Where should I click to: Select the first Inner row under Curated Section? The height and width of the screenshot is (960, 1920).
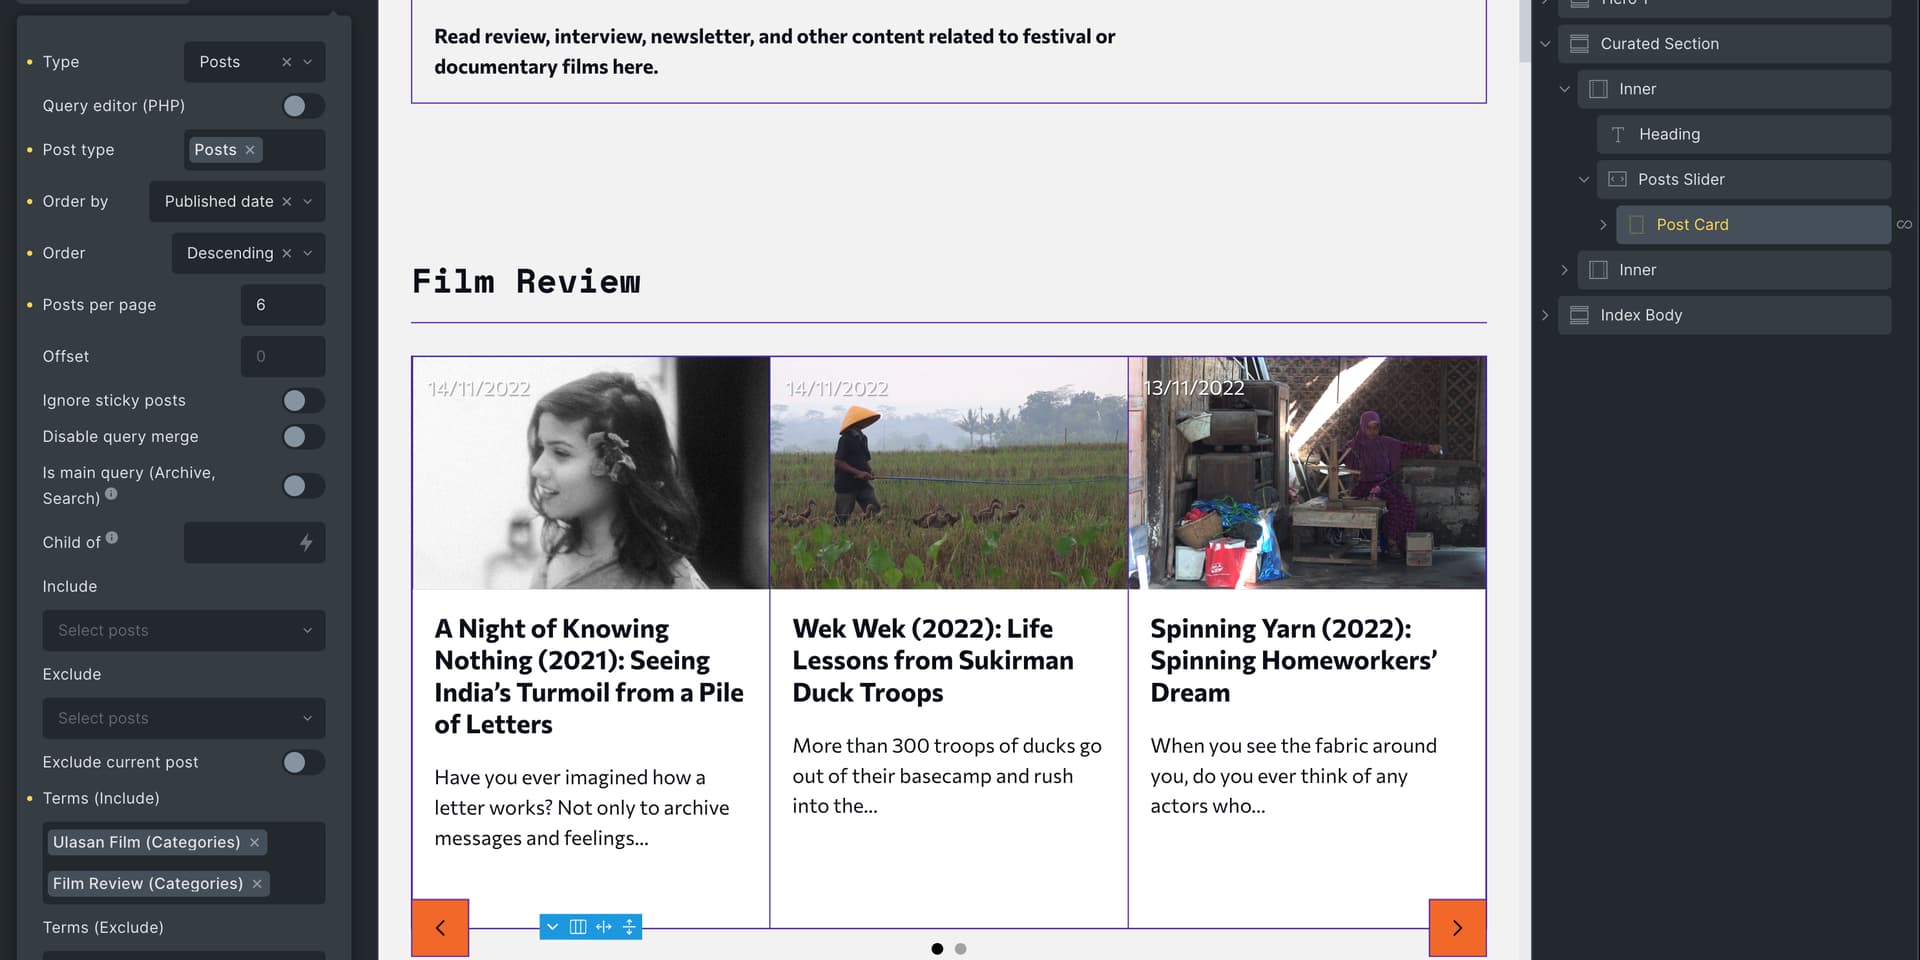(x=1734, y=89)
